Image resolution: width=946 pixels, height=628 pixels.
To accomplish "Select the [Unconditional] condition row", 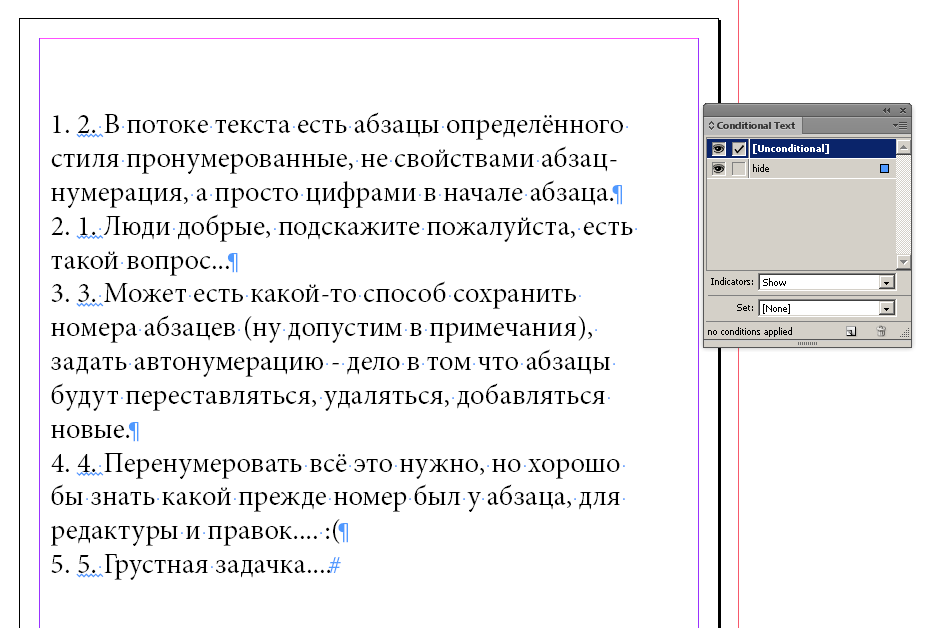I will tap(802, 148).
